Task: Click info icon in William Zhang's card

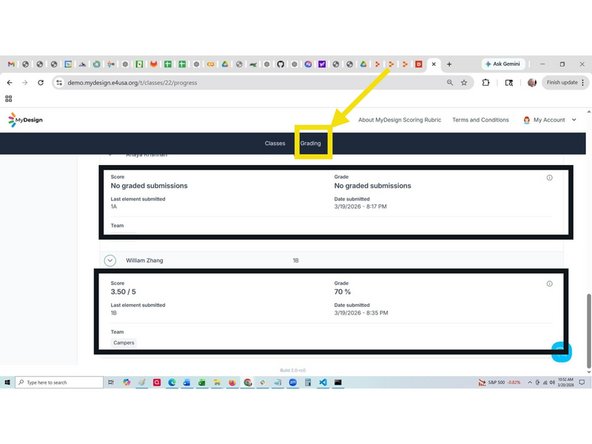Action: pos(549,284)
